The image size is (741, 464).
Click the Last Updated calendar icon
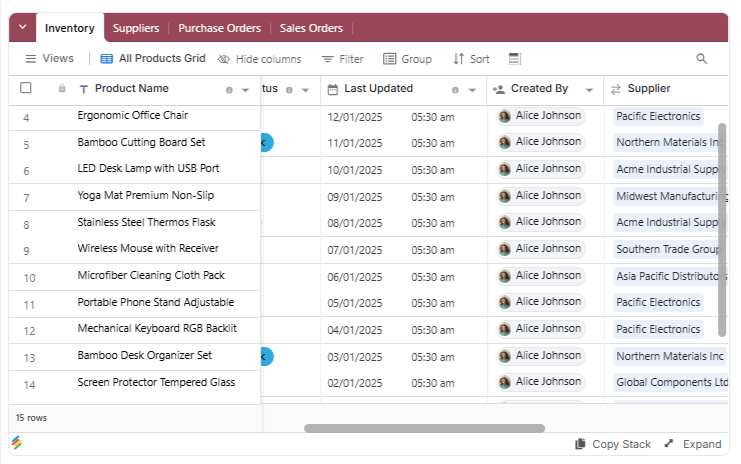click(x=333, y=89)
